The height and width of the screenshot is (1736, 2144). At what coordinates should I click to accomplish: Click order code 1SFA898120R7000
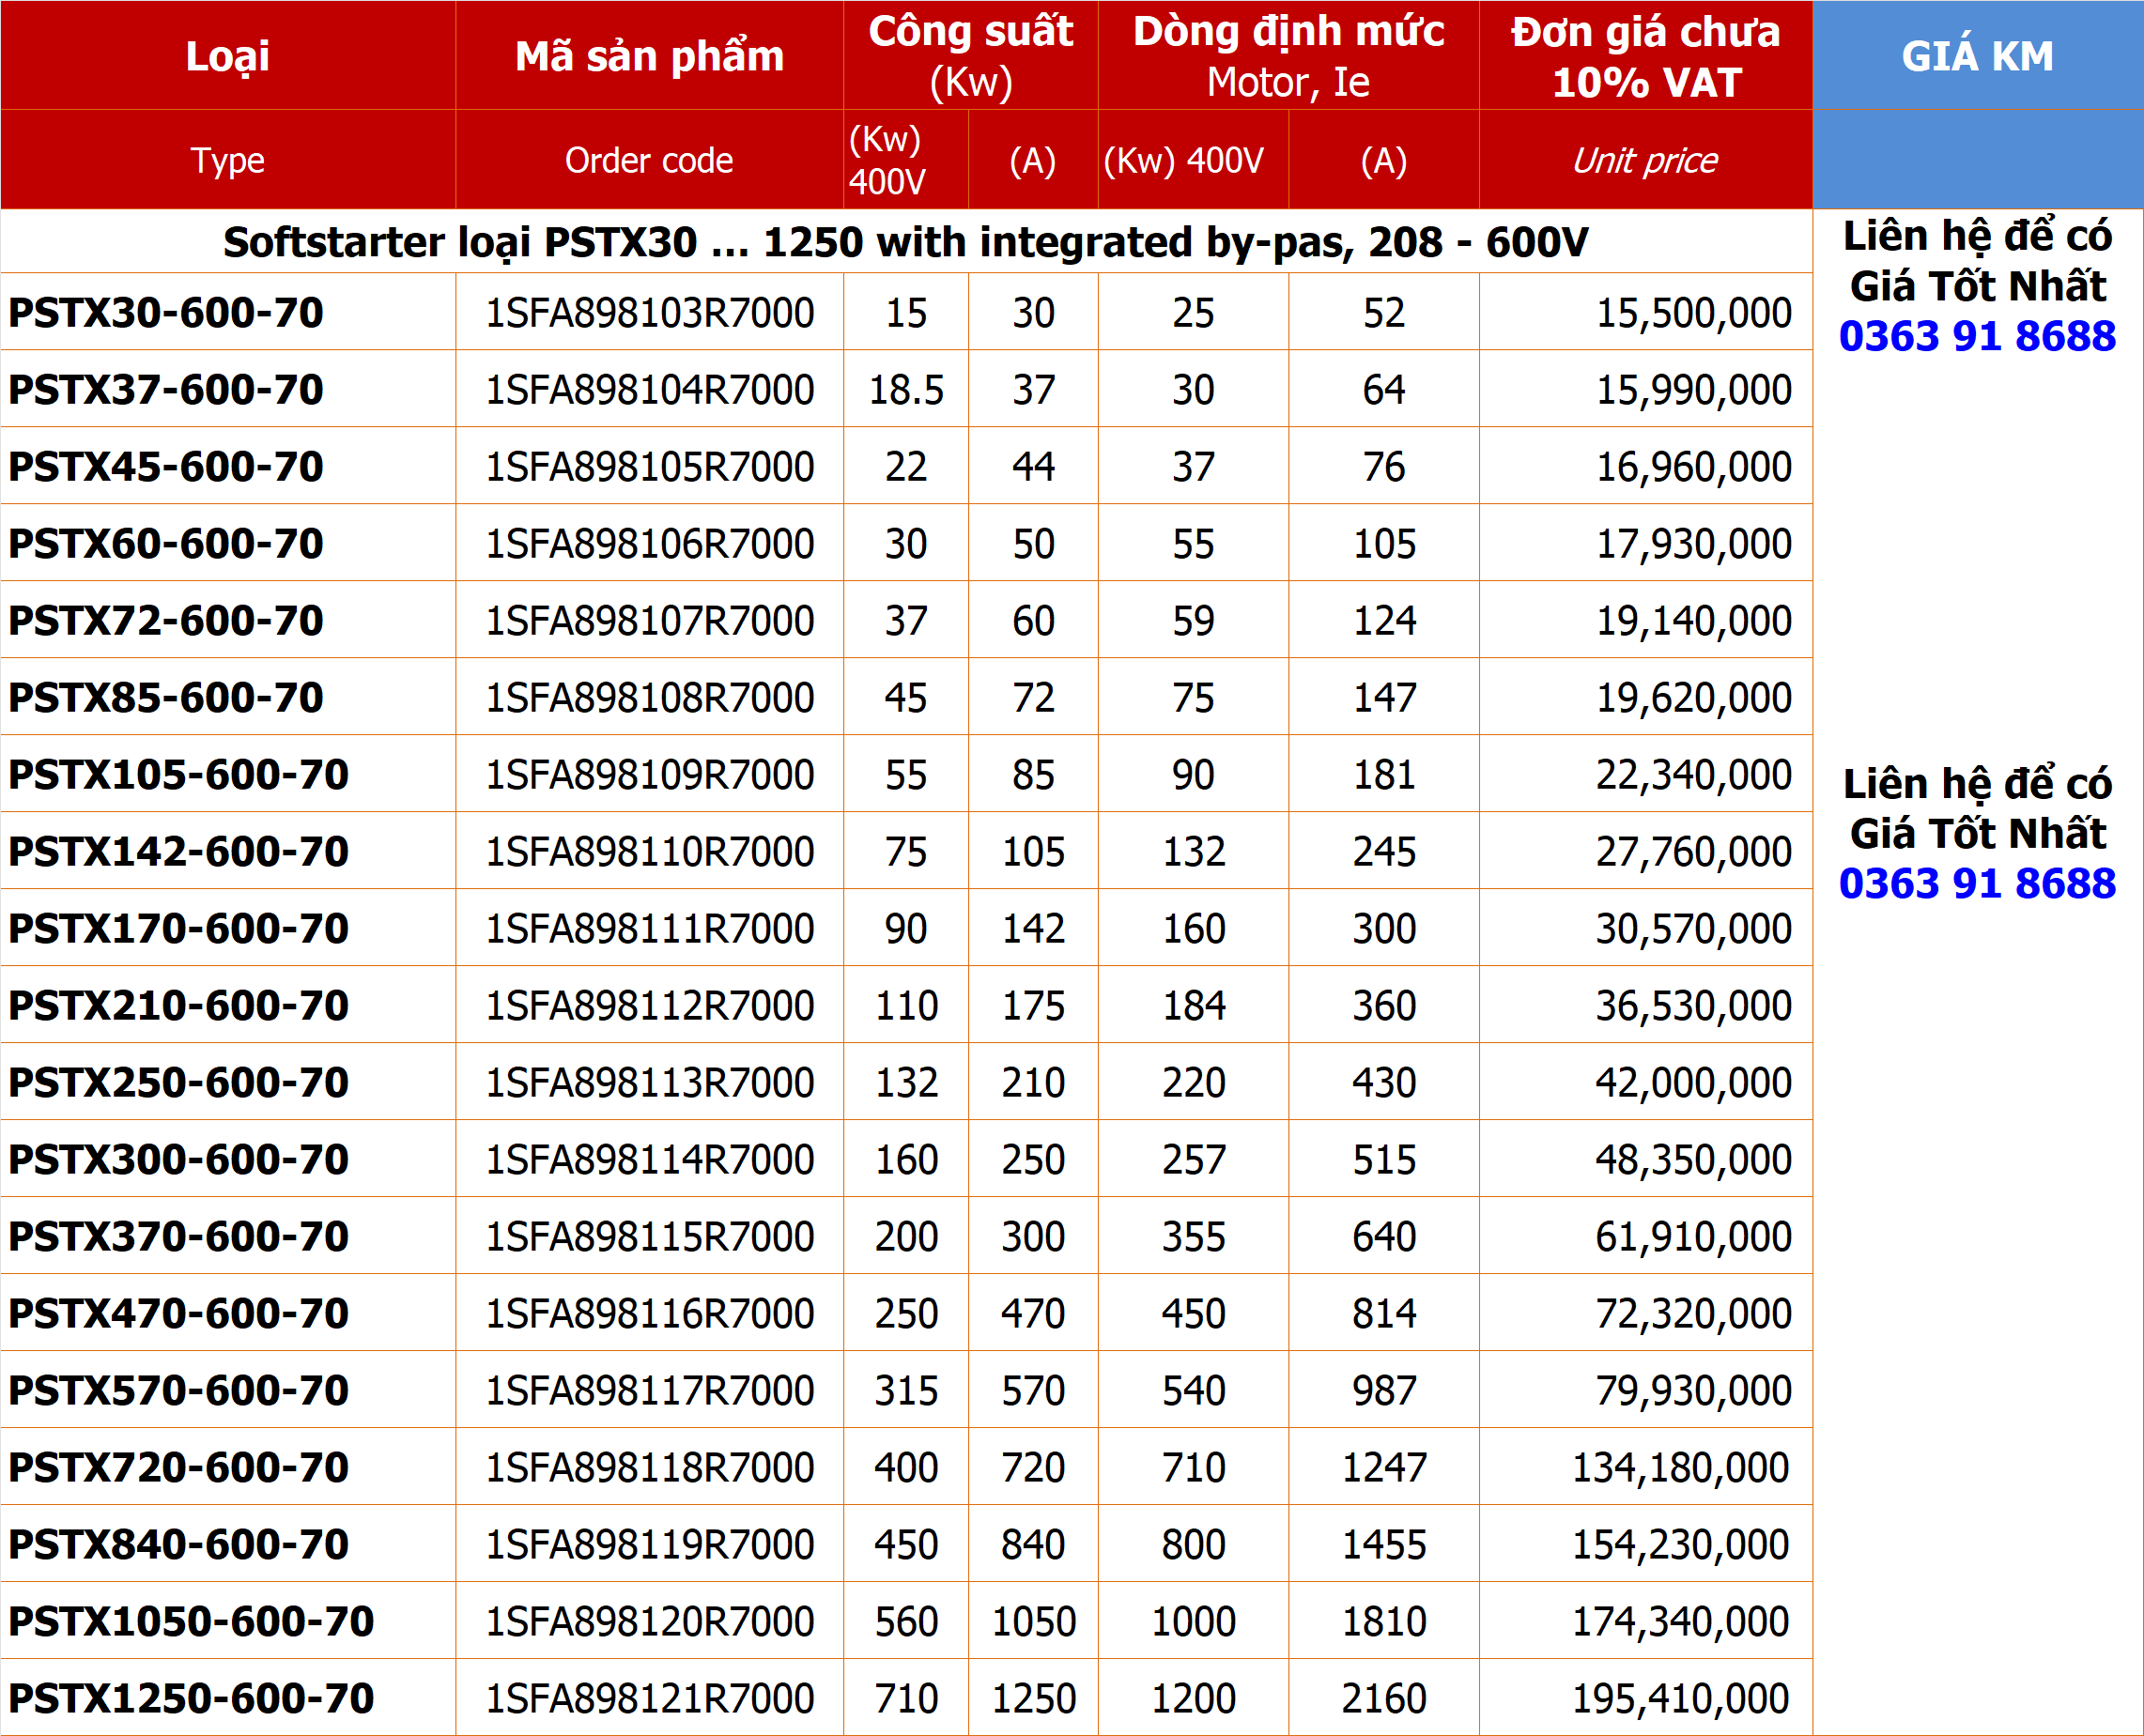click(x=649, y=1622)
